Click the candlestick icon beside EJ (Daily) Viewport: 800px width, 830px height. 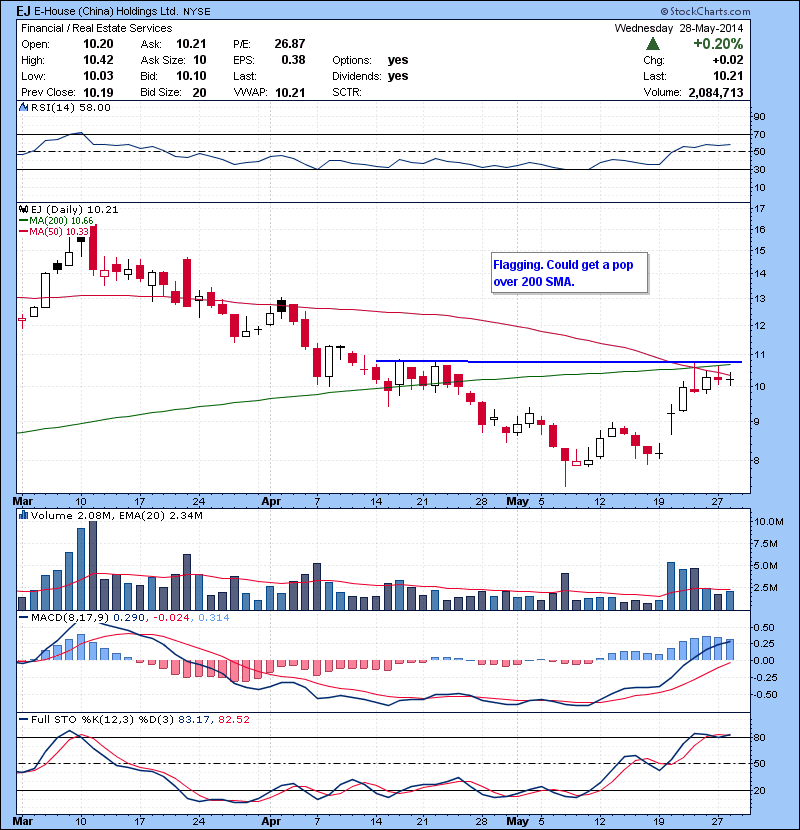(x=23, y=209)
